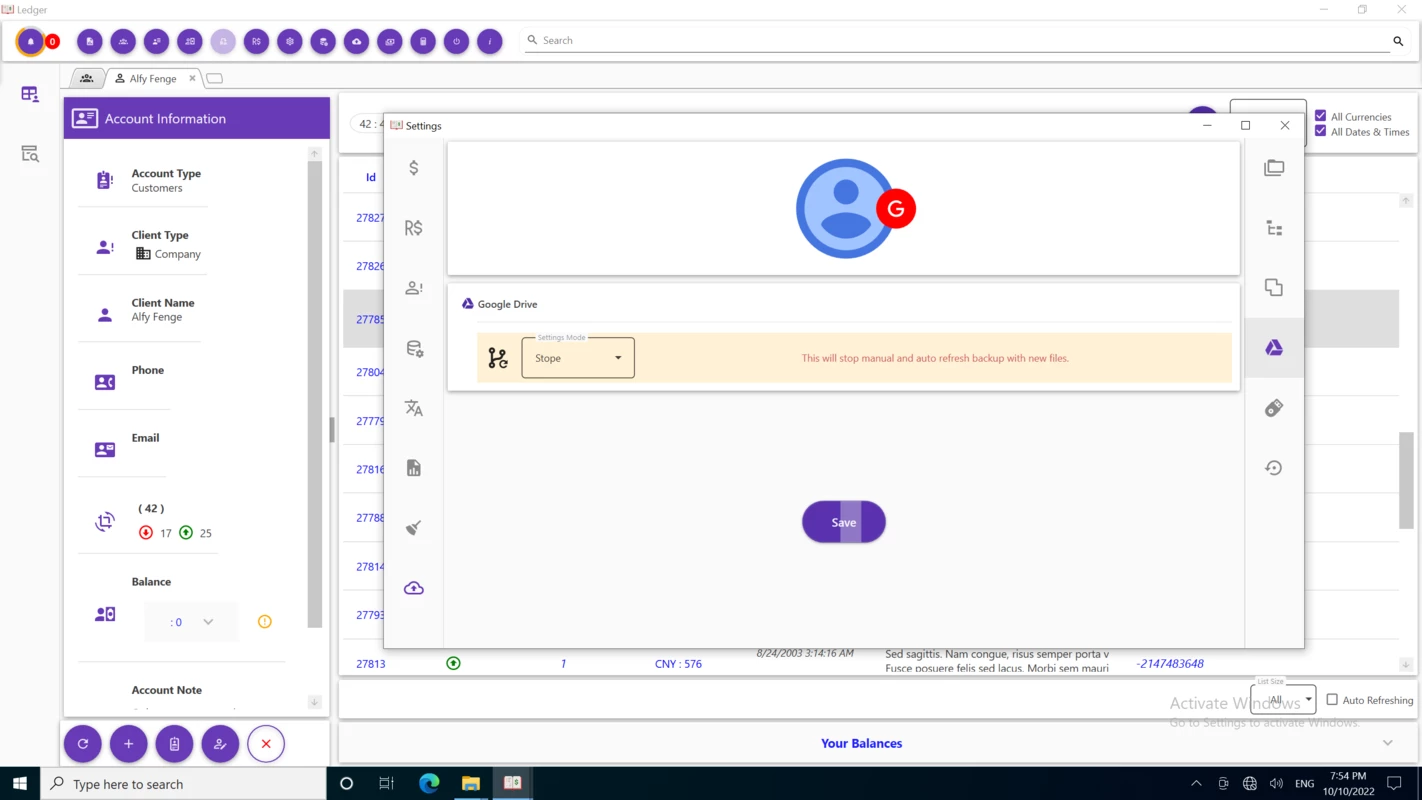
Task: Open the dollar currency settings section
Action: click(414, 168)
